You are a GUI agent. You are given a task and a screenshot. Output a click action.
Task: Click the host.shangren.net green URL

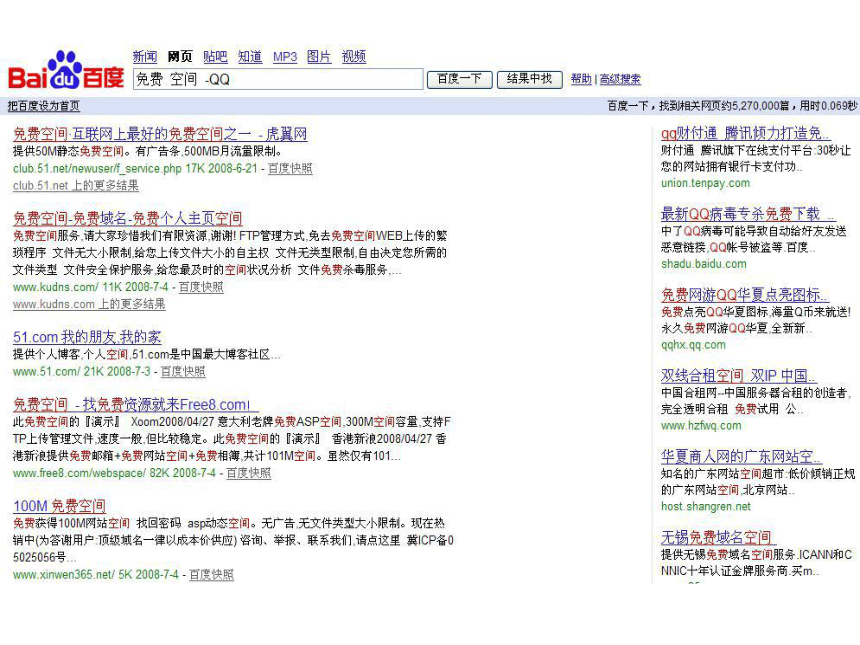click(x=706, y=506)
